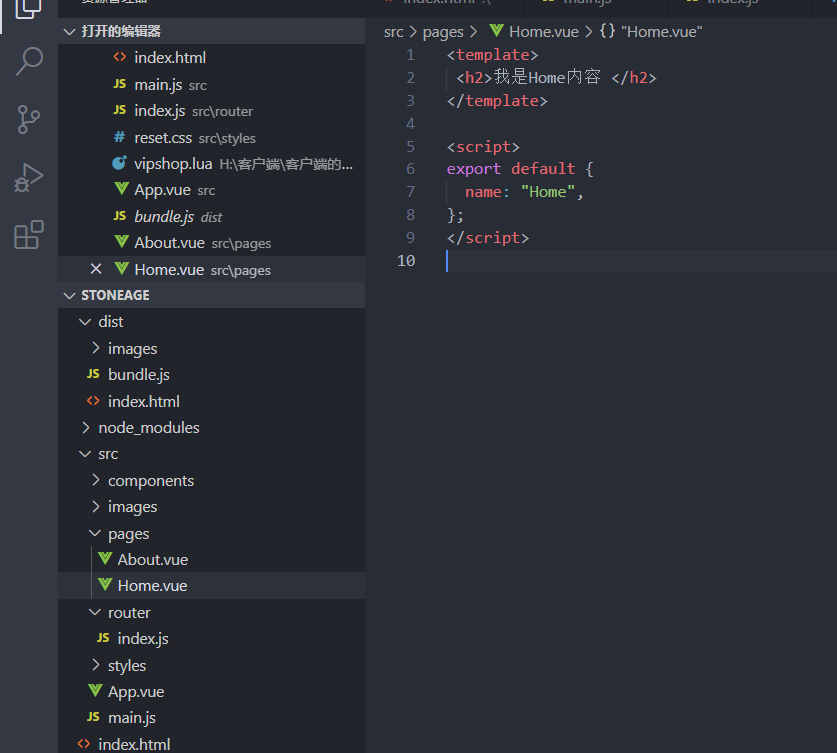Click the braces icon in breadcrumb
This screenshot has height=753, width=837.
point(607,31)
